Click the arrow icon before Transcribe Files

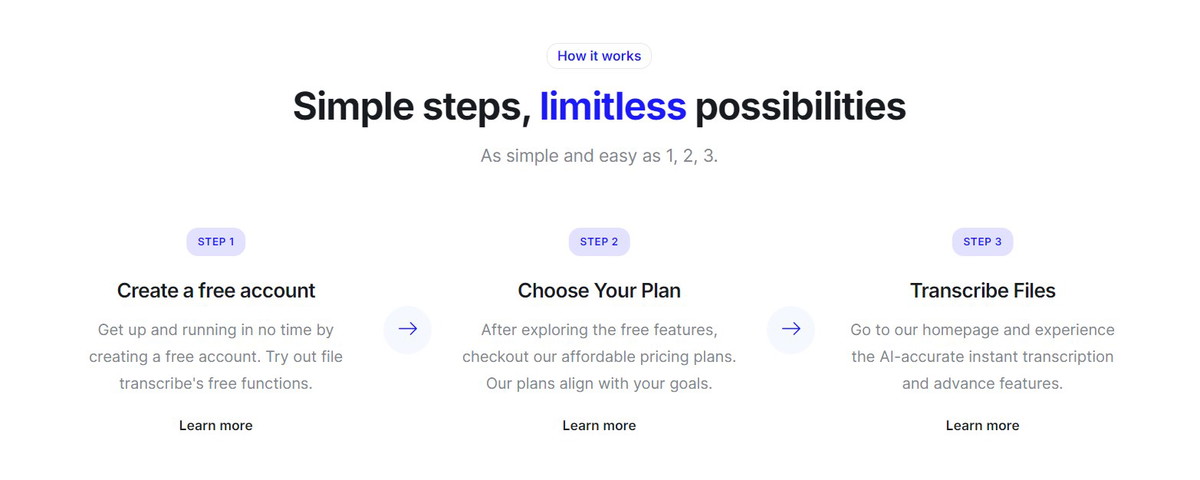click(791, 329)
